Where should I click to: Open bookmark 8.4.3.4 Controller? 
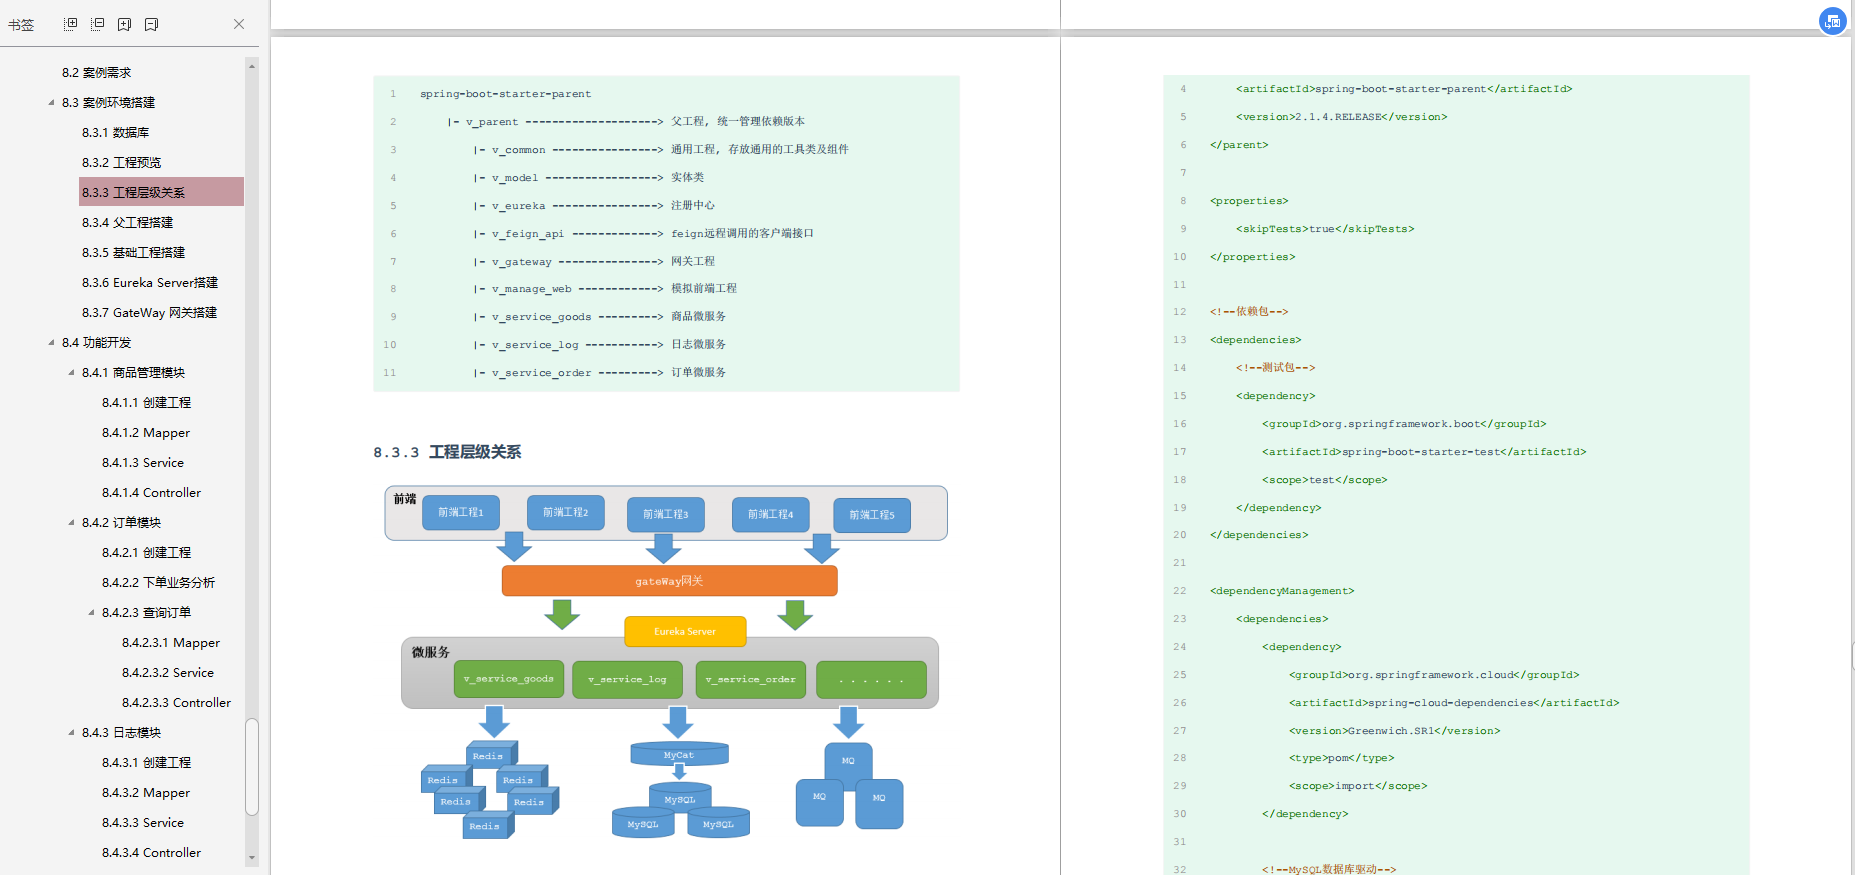[151, 852]
